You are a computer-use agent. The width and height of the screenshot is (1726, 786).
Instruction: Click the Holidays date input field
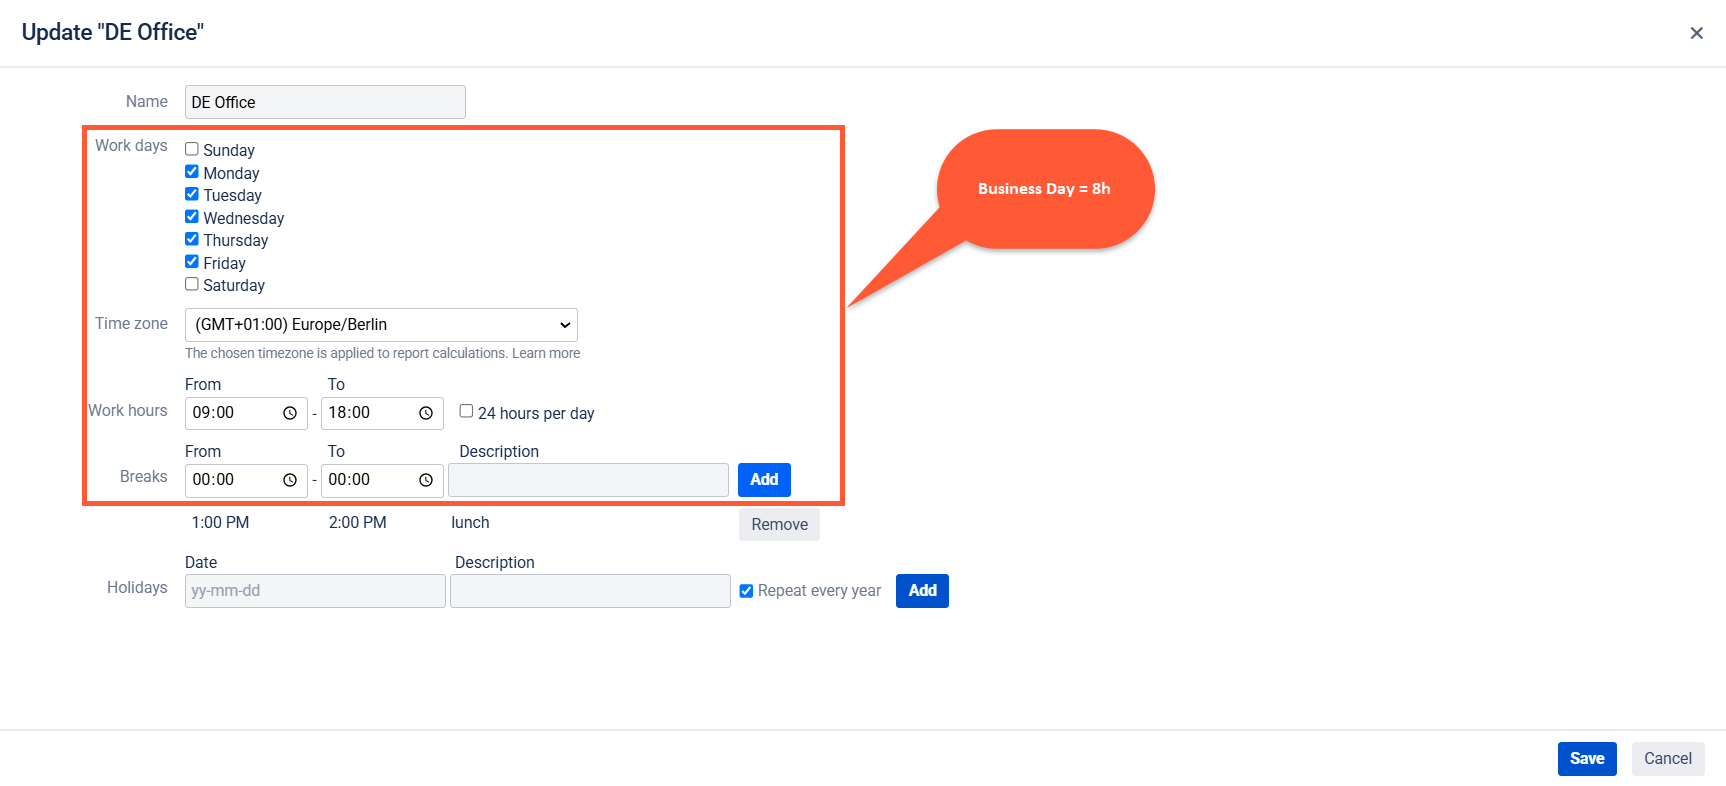click(315, 591)
